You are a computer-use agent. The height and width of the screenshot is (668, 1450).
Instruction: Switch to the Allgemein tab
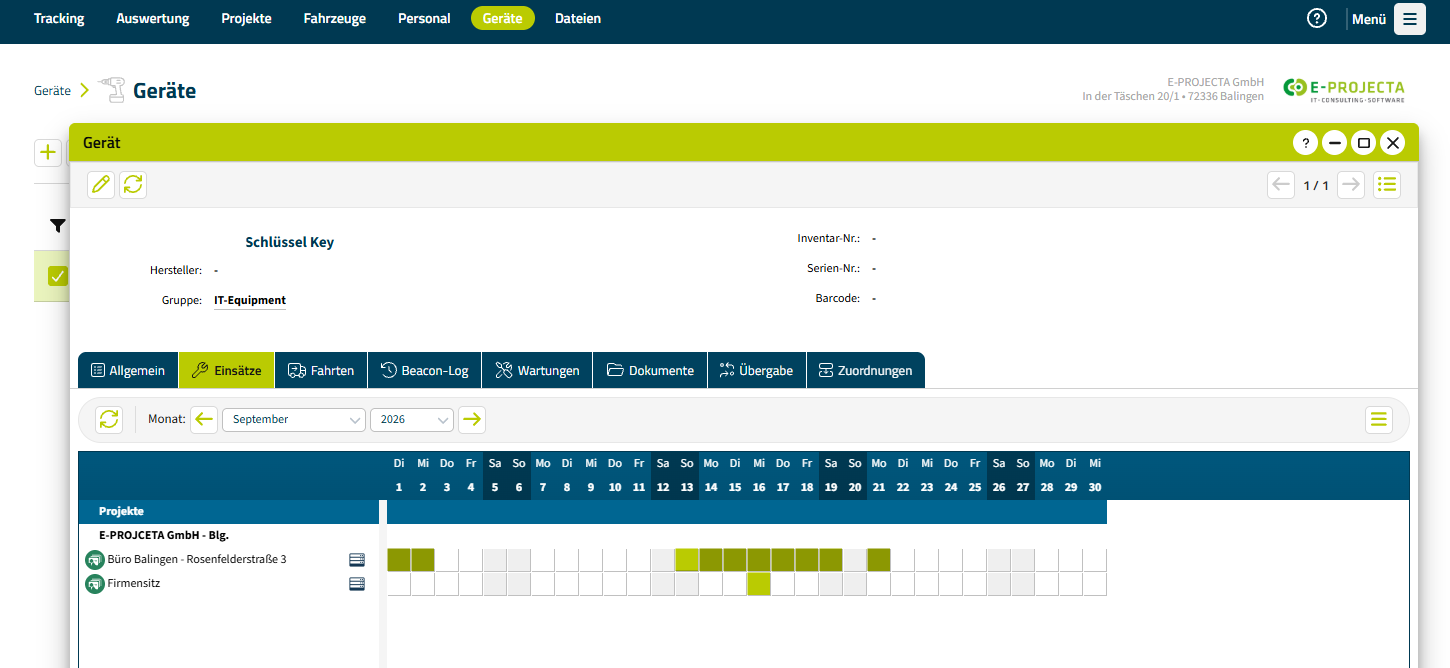point(128,370)
